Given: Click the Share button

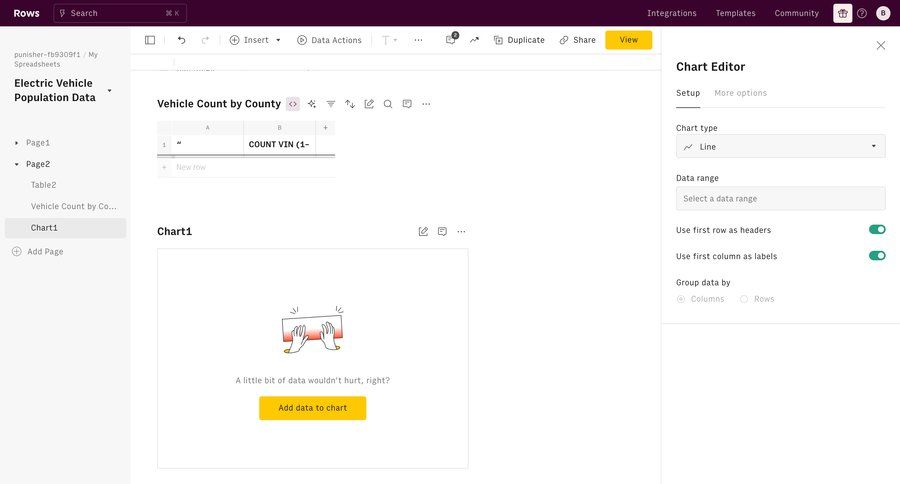Looking at the screenshot, I should (577, 40).
